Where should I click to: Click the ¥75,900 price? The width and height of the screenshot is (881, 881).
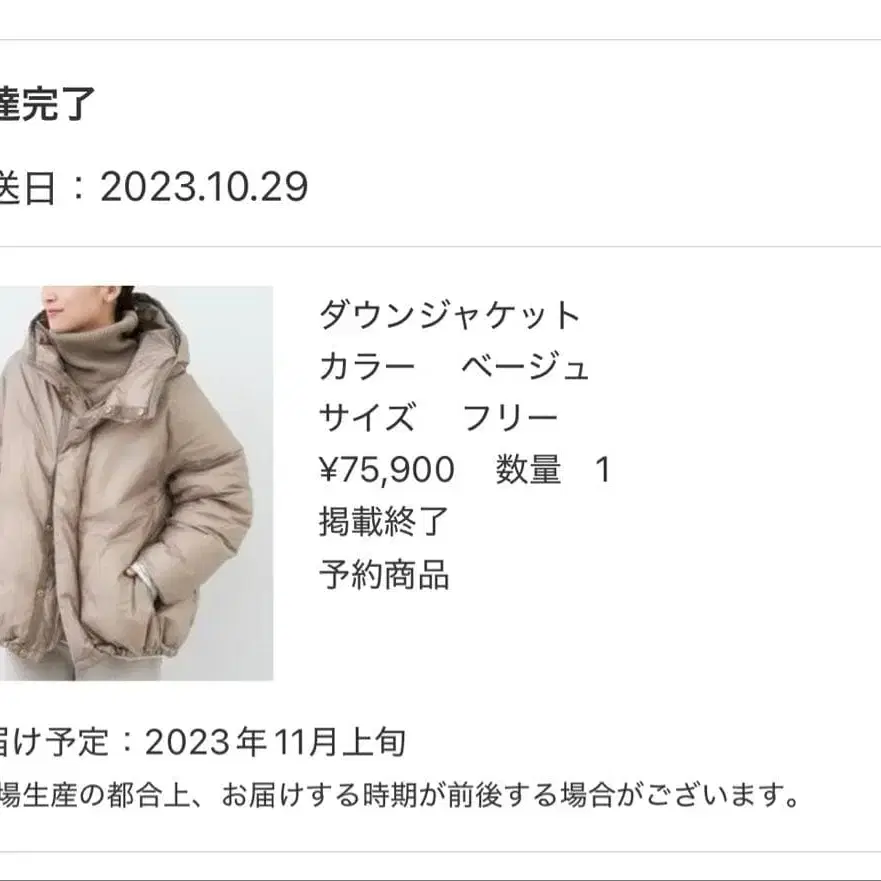387,470
